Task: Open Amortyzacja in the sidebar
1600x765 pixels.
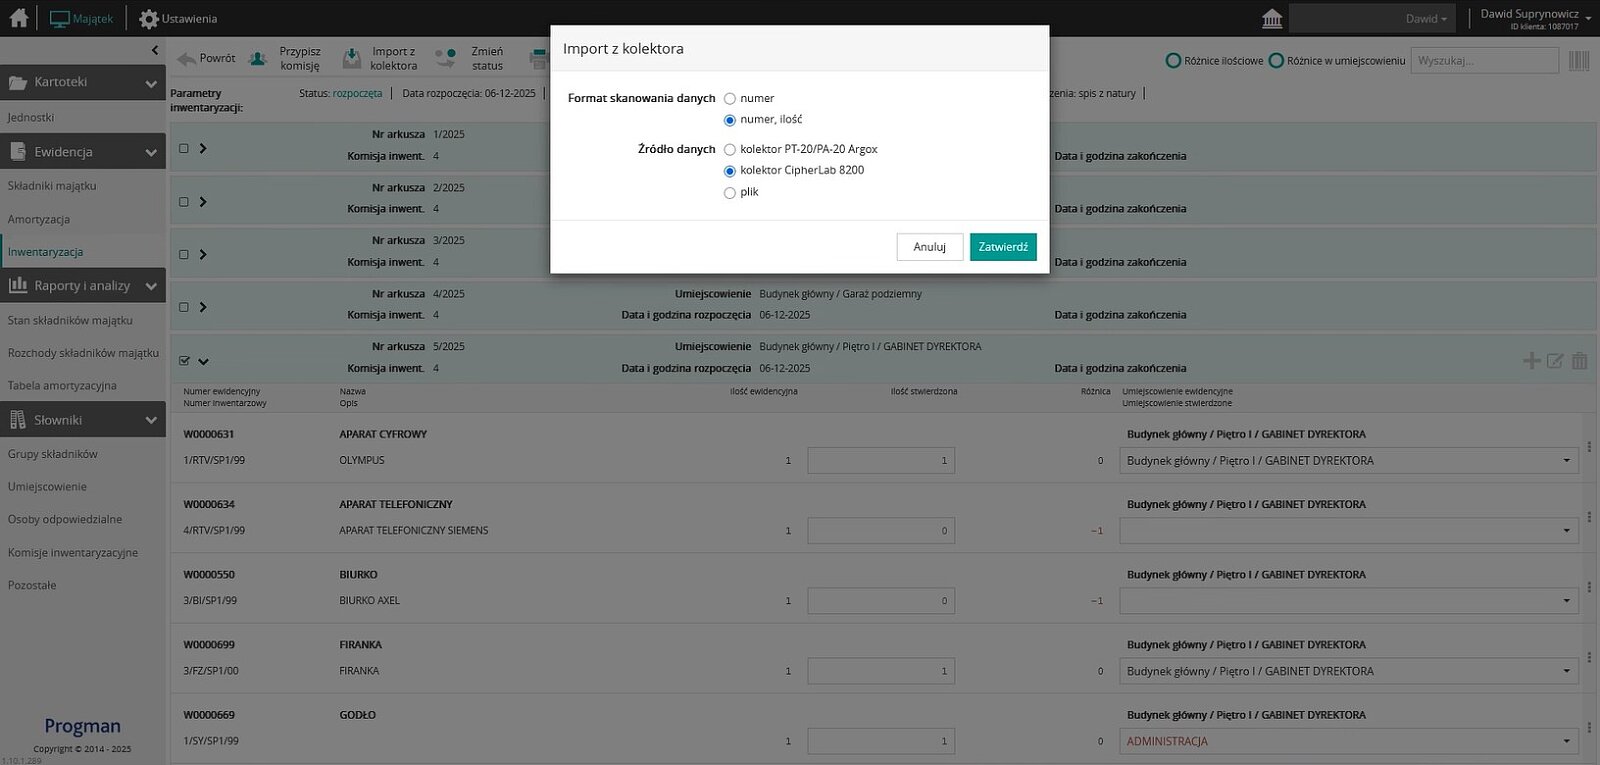Action: point(39,220)
